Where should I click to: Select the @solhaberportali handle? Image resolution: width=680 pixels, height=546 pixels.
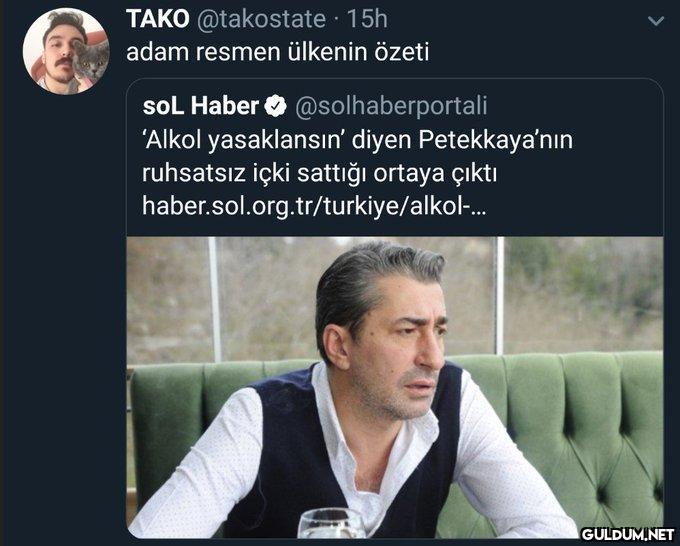[x=391, y=107]
